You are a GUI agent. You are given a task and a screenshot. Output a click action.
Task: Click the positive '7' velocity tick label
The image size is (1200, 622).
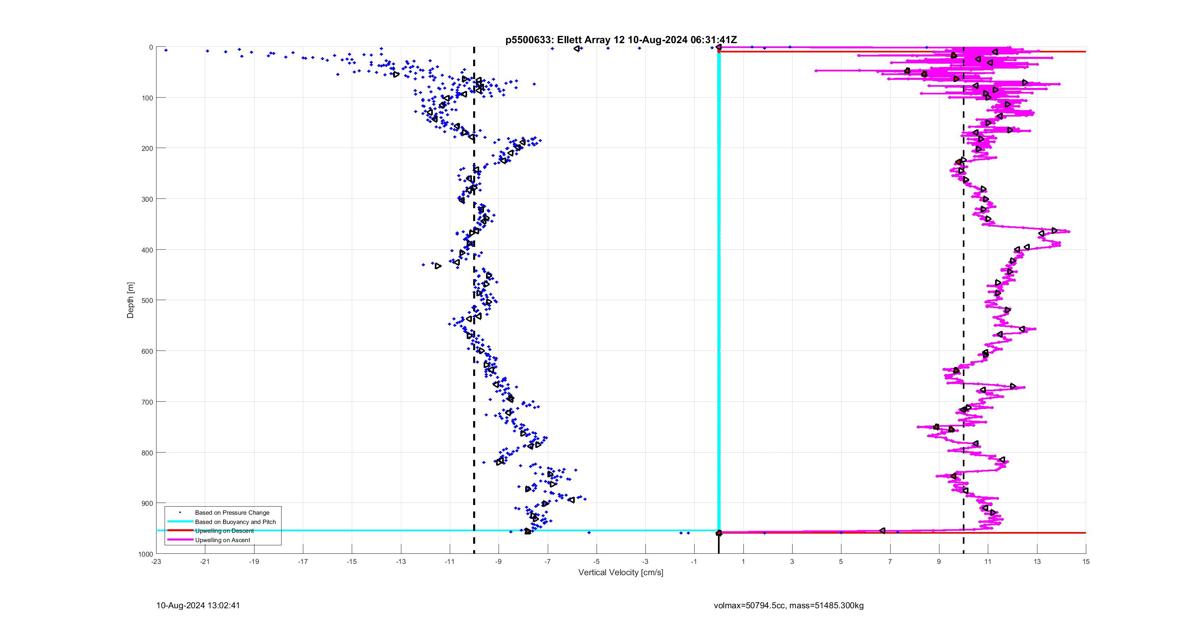890,562
